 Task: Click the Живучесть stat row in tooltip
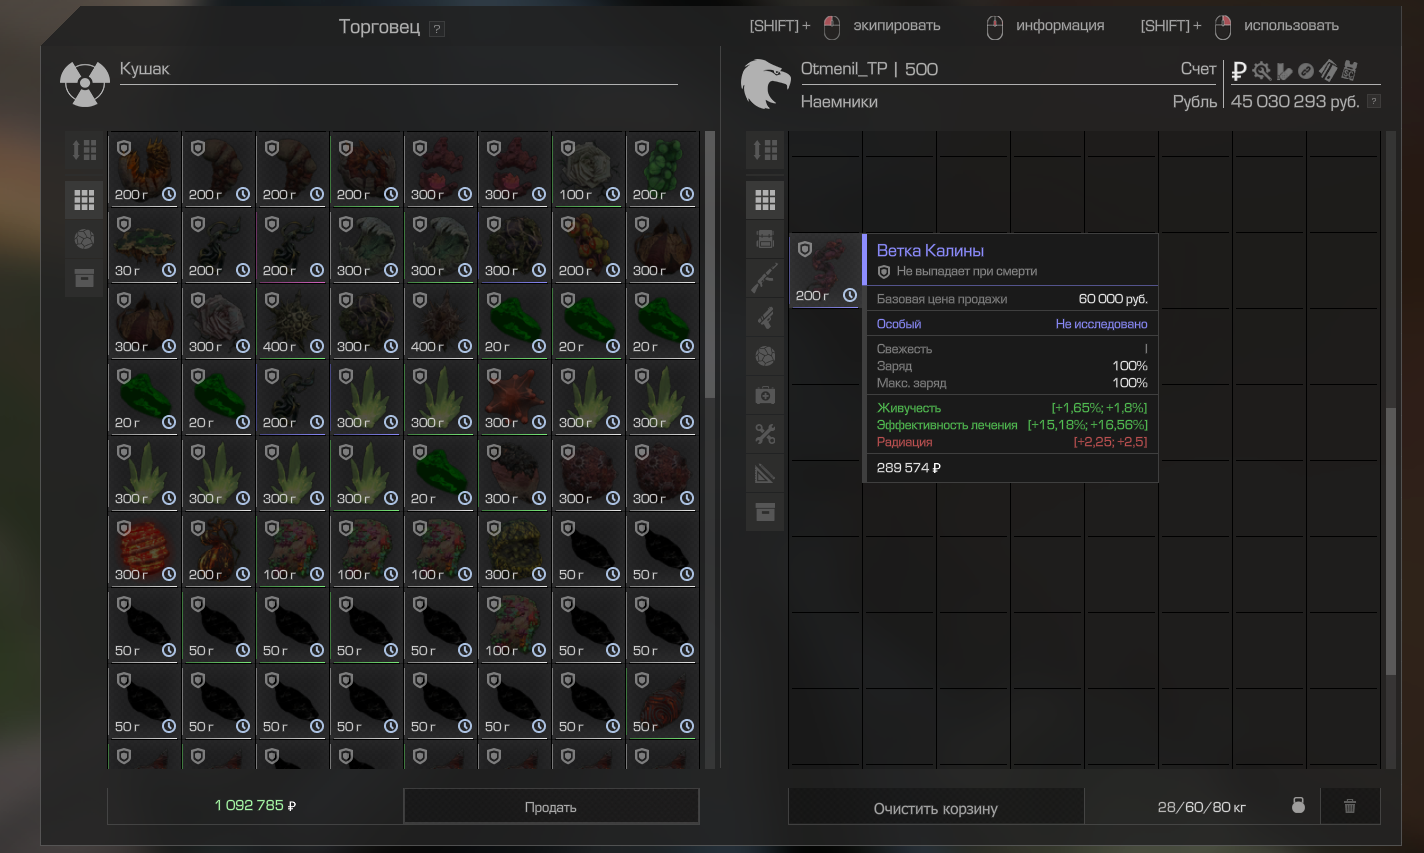[x=1011, y=408]
